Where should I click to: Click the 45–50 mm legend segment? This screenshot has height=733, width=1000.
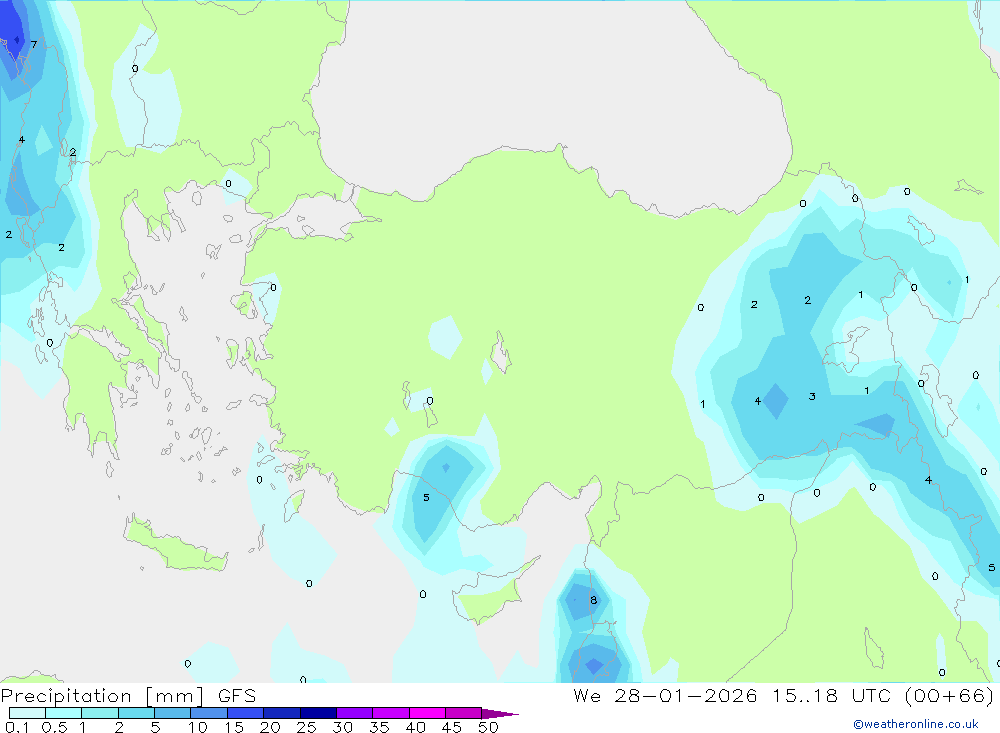pos(463,713)
